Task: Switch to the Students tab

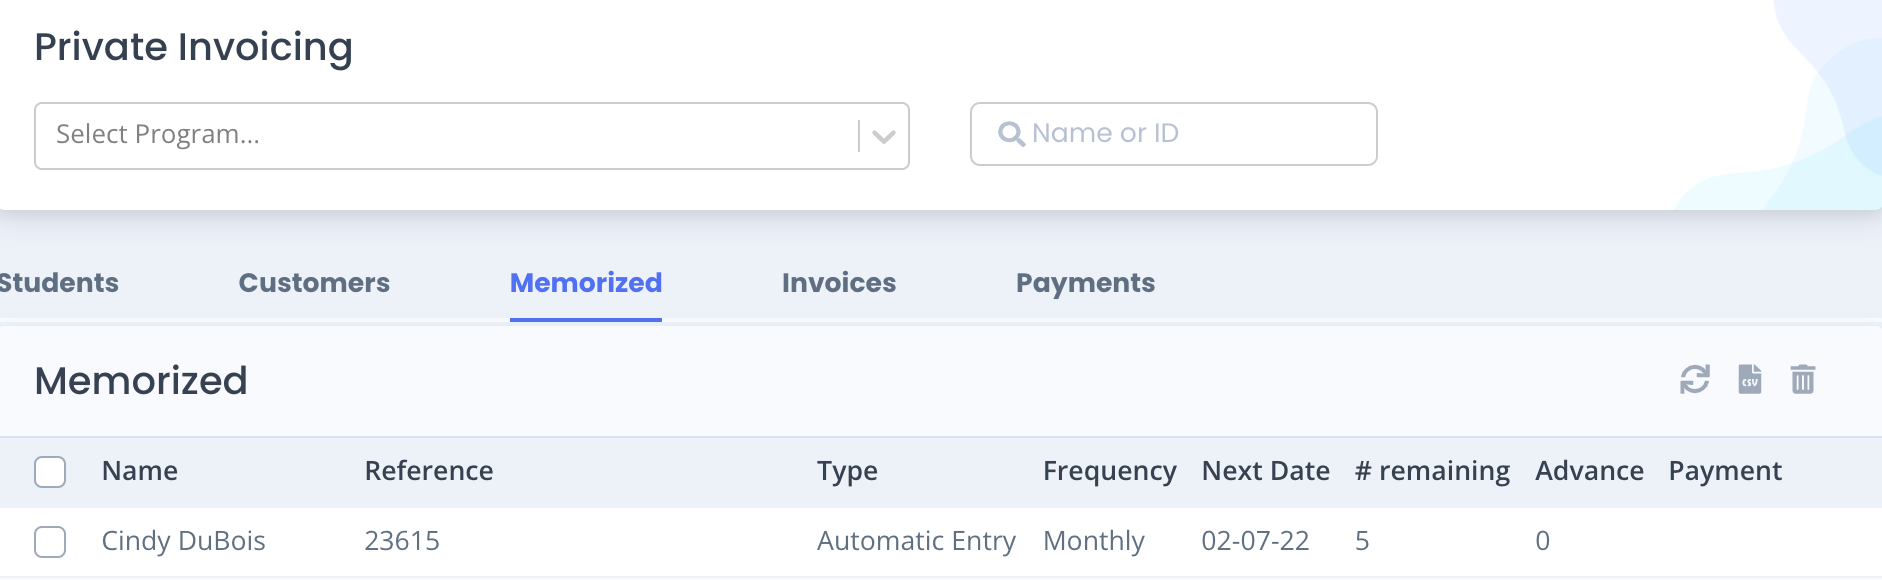Action: (58, 283)
